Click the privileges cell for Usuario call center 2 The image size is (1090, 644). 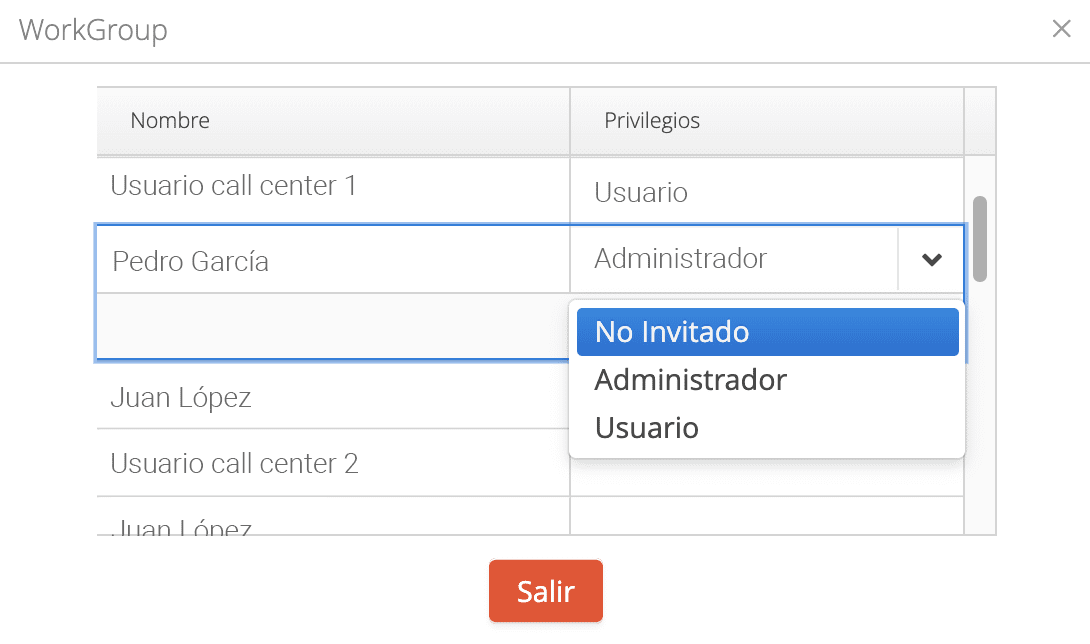pyautogui.click(x=767, y=478)
